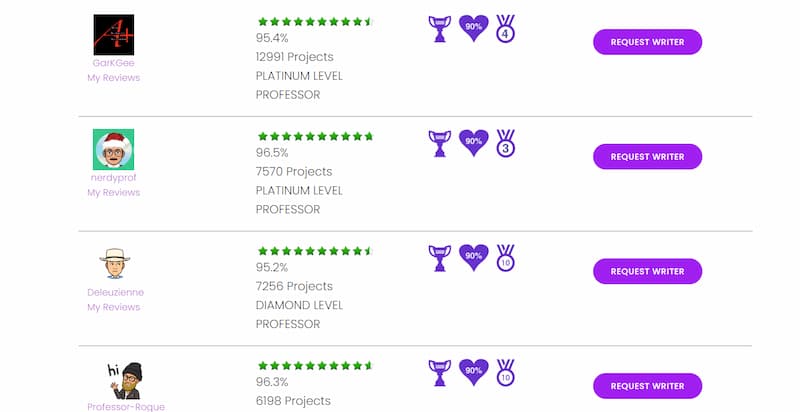The width and height of the screenshot is (800, 412).
Task: Request writer nerdyprof
Action: pos(647,157)
